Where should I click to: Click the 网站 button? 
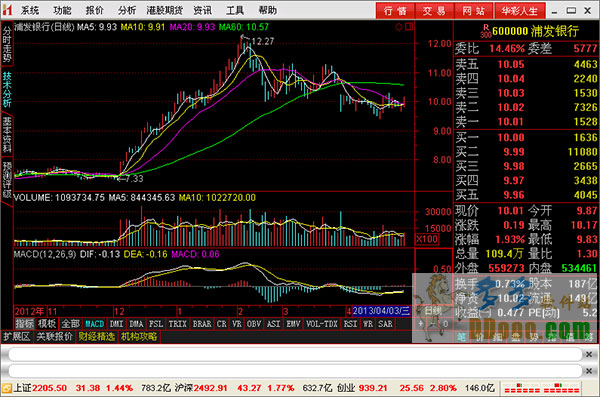474,11
